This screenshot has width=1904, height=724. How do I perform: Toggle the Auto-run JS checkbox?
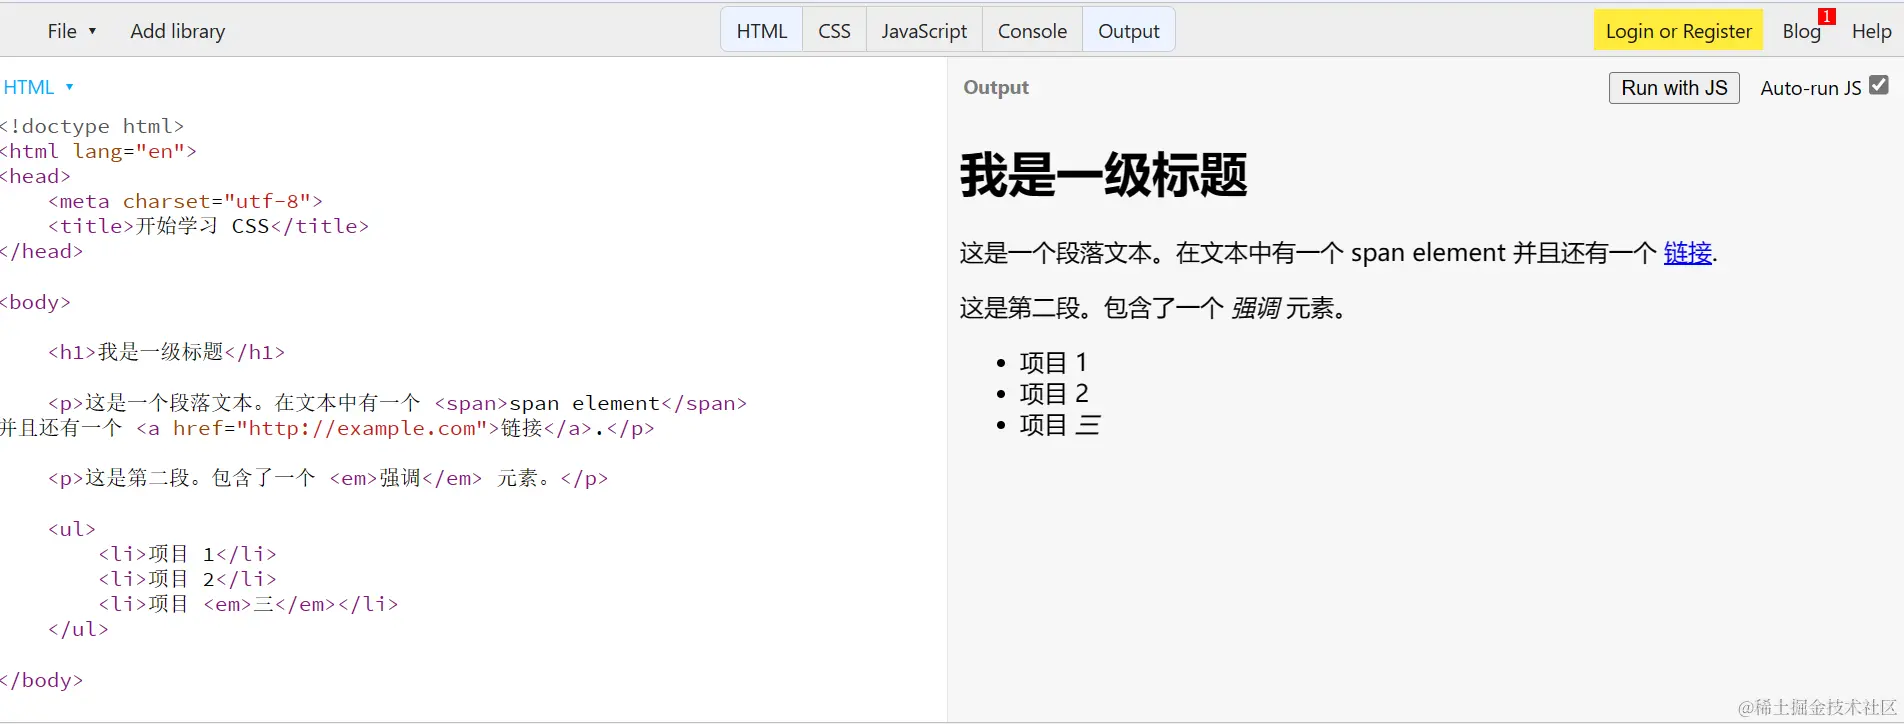click(1879, 85)
